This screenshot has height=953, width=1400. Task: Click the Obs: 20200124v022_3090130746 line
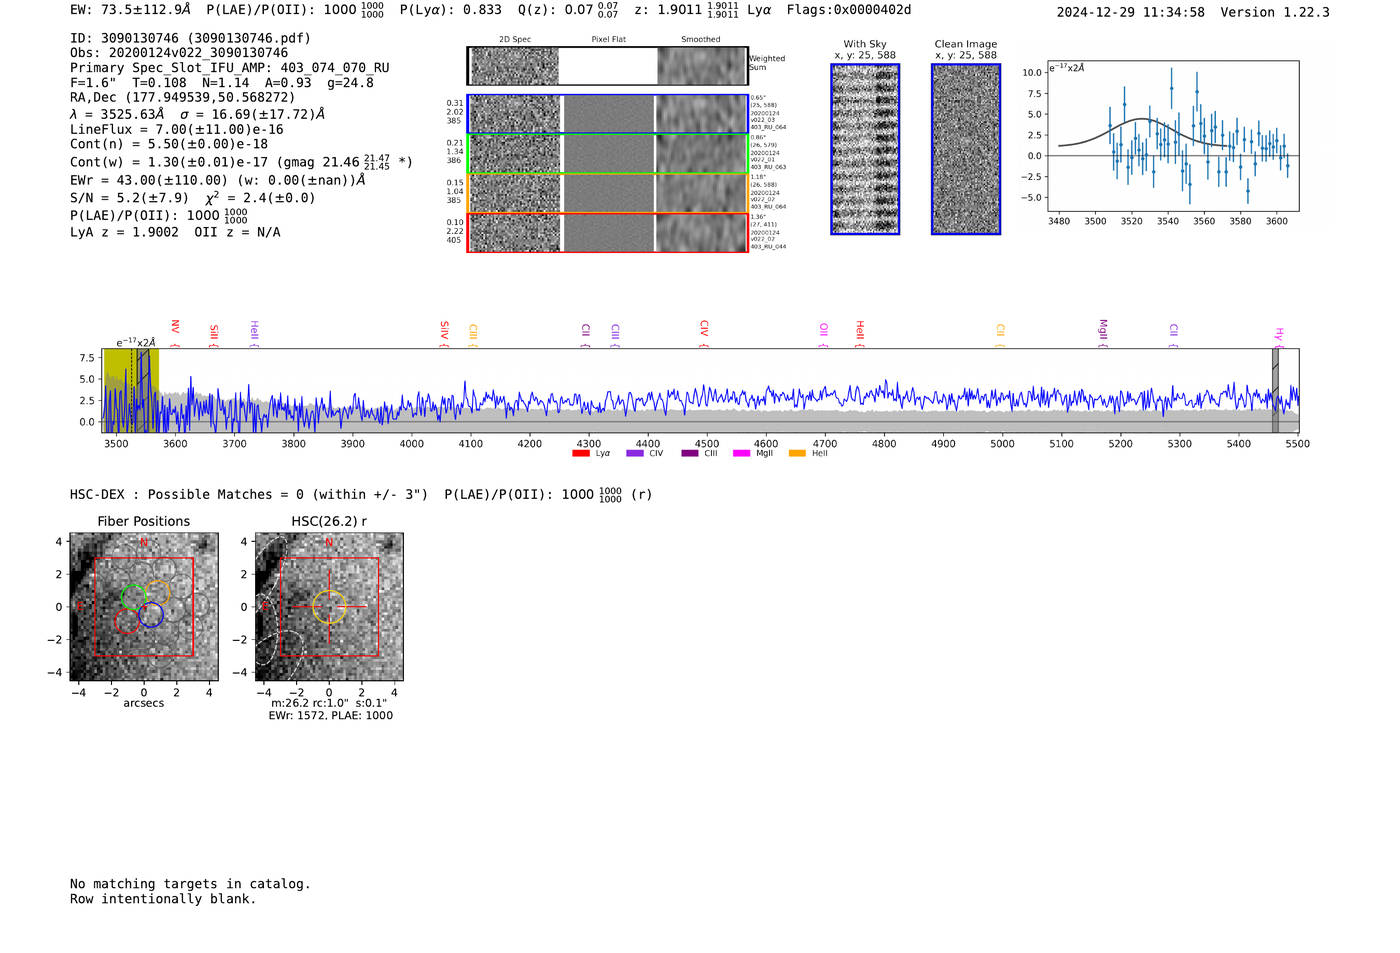click(179, 53)
